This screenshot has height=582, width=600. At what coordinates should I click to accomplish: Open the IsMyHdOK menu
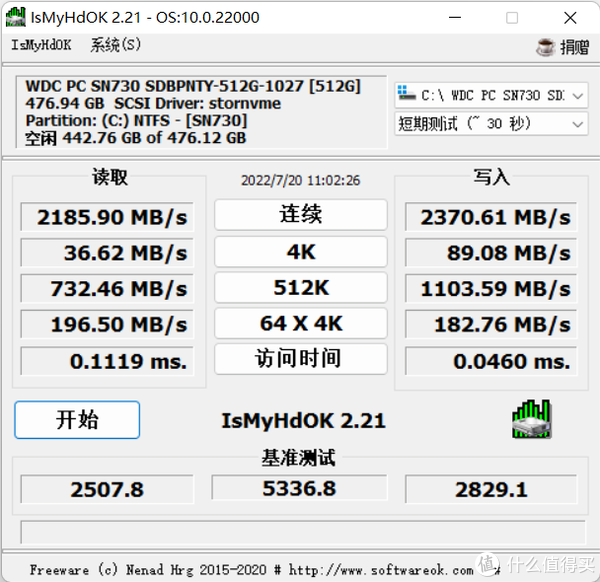click(x=41, y=45)
